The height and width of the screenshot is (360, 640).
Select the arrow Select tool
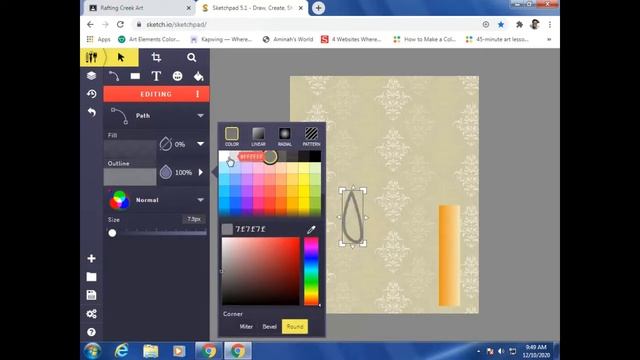[121, 58]
